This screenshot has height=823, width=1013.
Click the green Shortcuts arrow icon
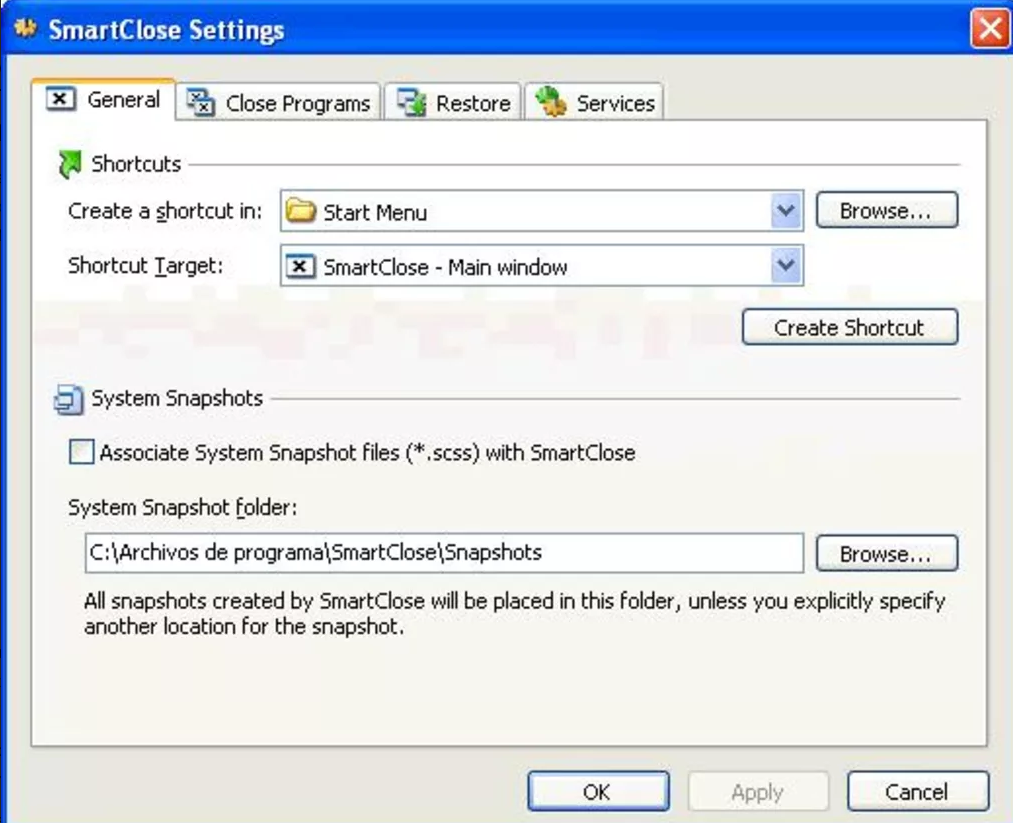click(x=70, y=164)
